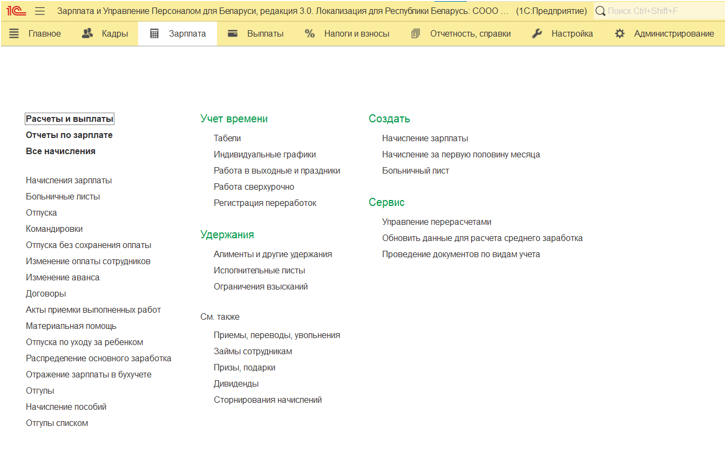Open Исполнительные листы
The width and height of the screenshot is (726, 453).
coord(259,271)
